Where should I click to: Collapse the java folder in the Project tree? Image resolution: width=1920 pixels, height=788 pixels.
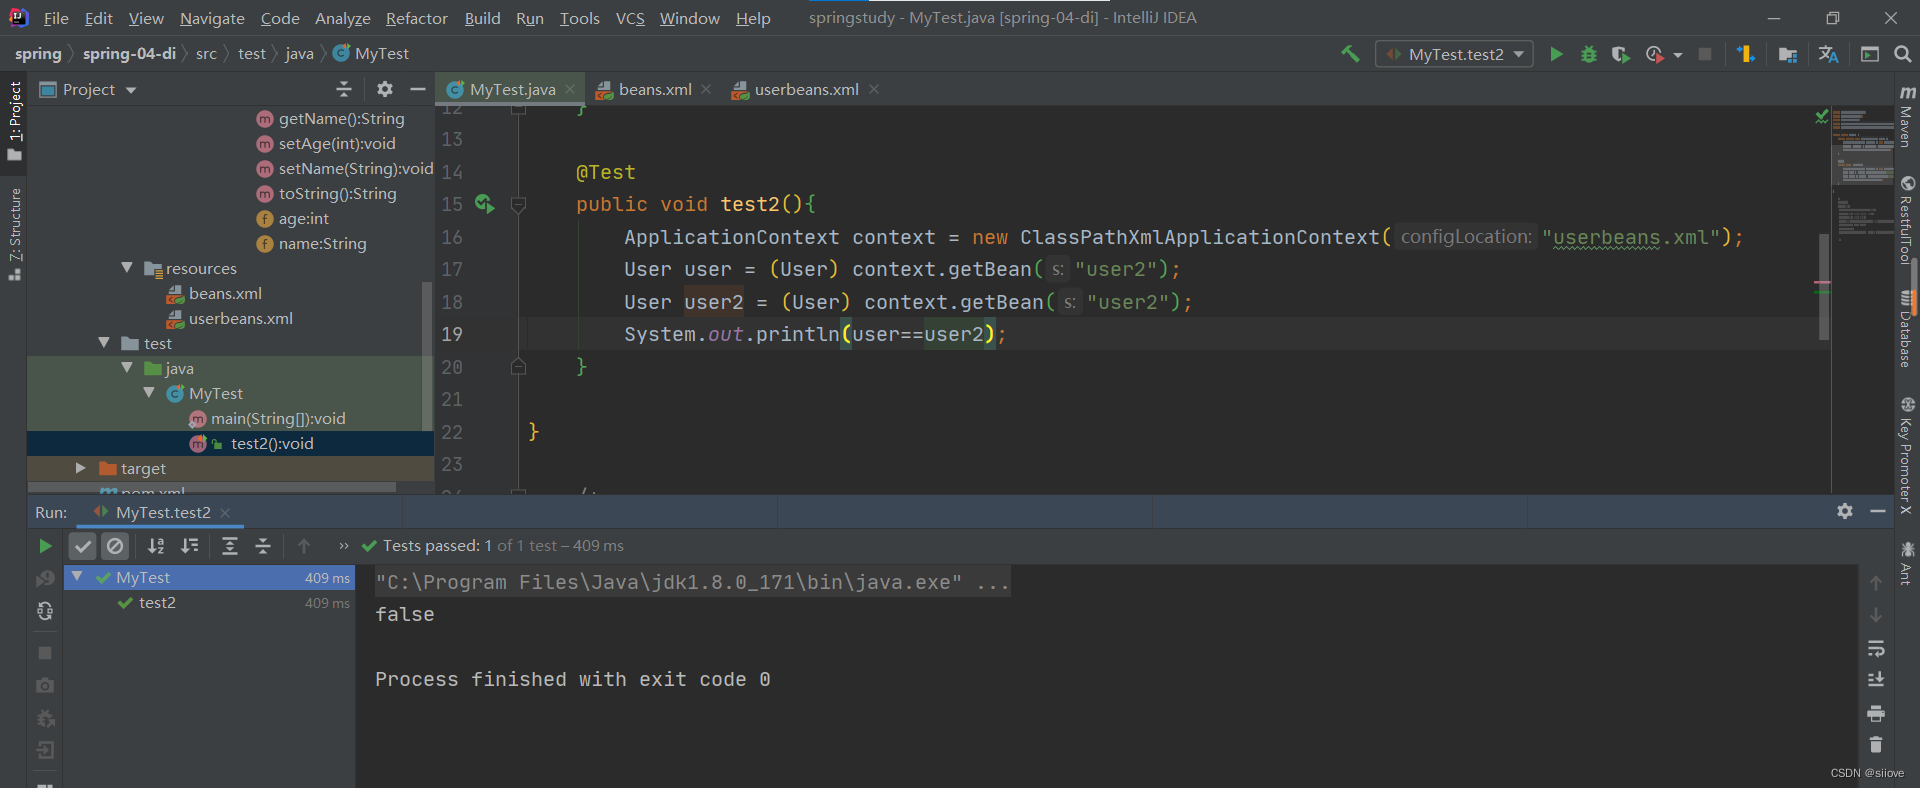click(127, 368)
